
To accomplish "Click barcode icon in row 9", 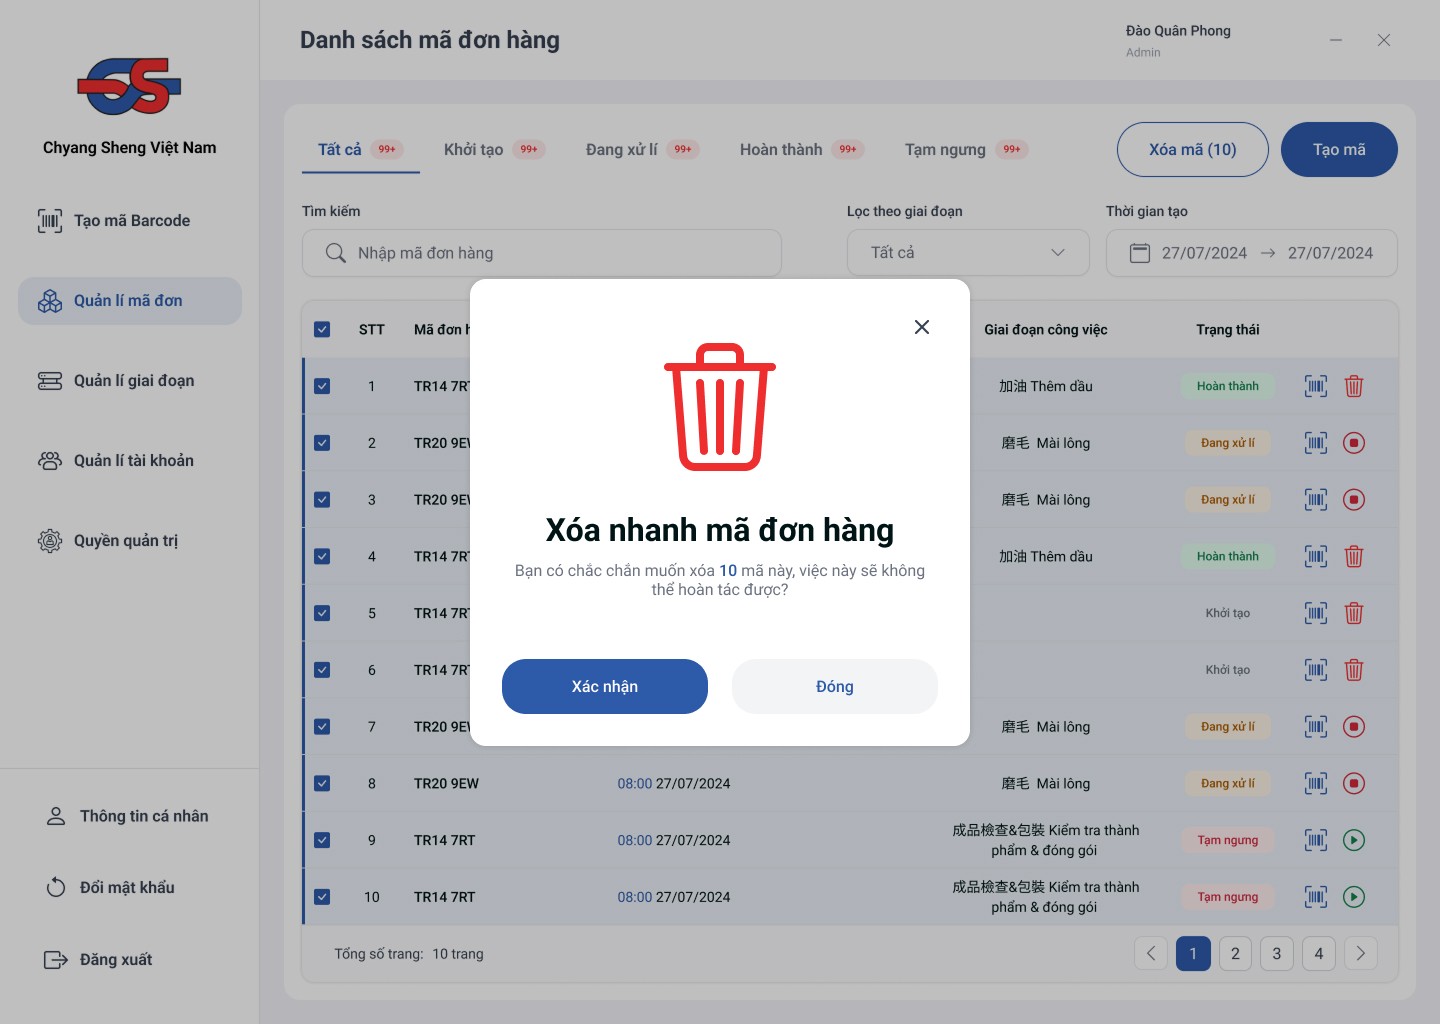I will coord(1316,840).
